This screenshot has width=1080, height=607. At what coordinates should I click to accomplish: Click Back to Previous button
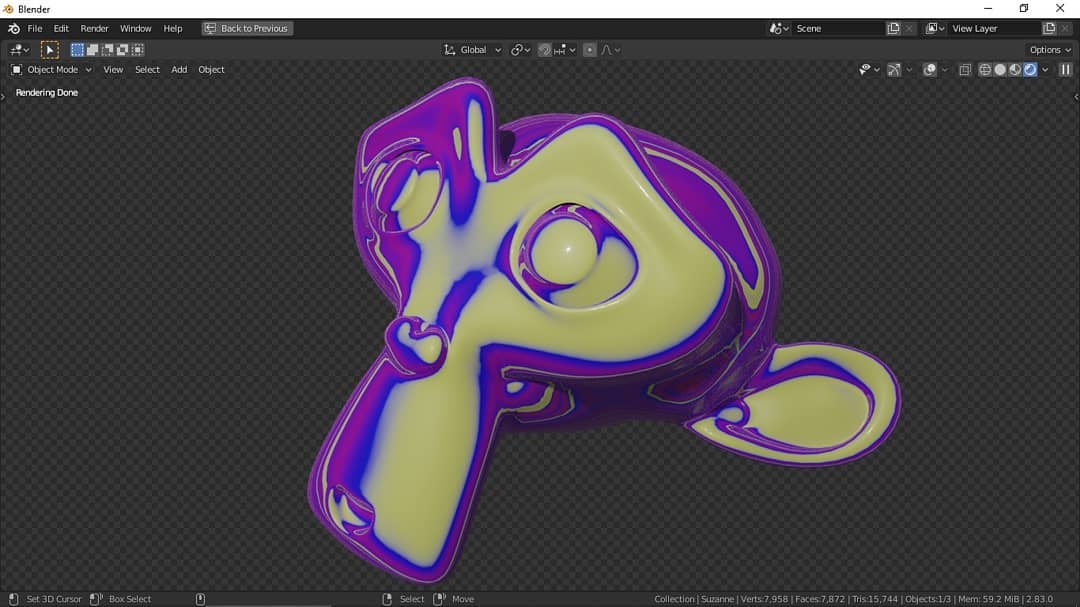247,28
